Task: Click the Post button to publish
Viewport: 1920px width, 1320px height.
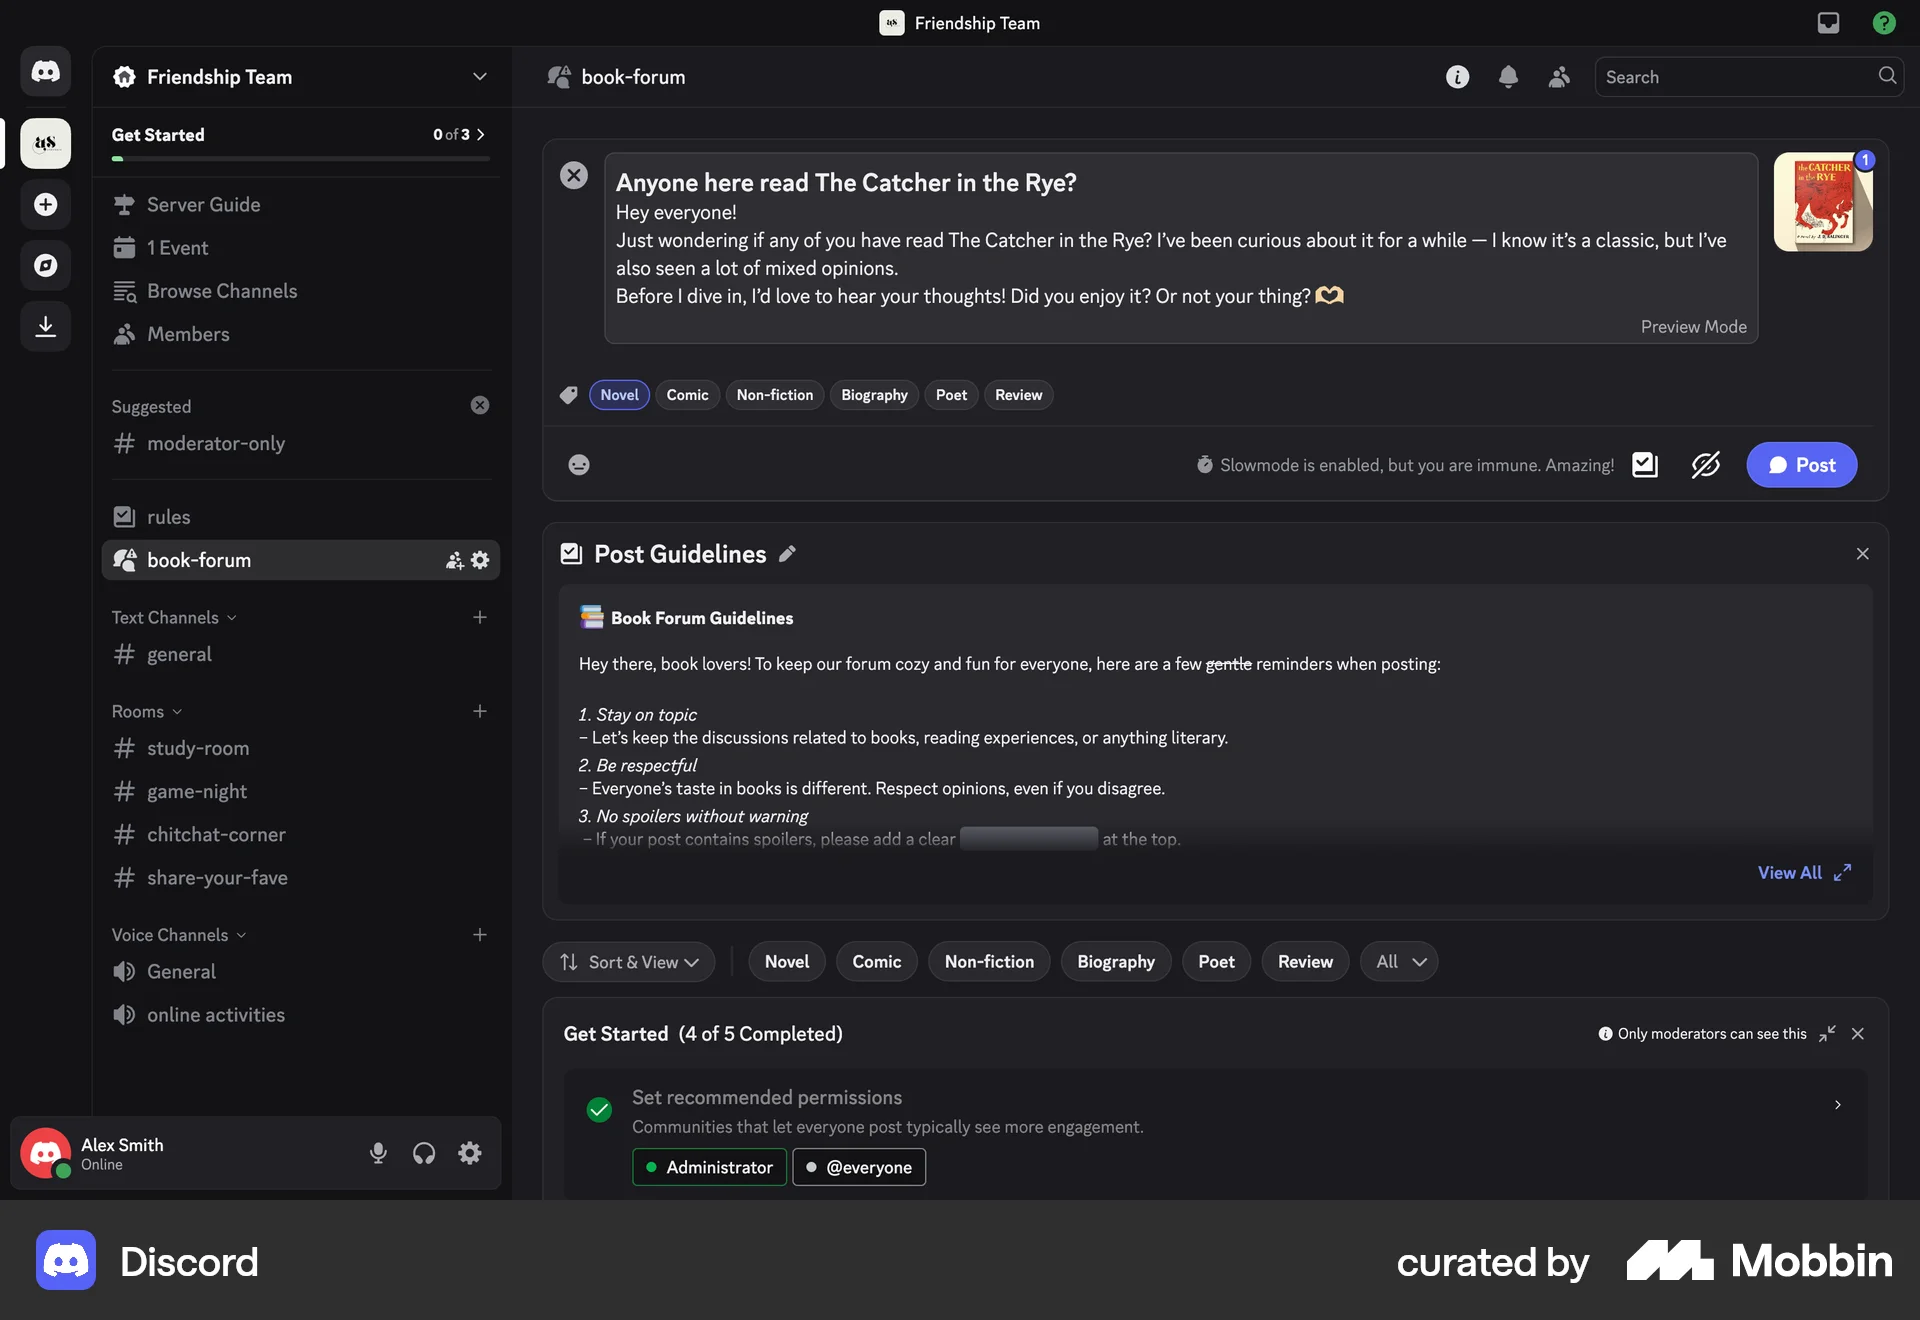Action: point(1801,464)
